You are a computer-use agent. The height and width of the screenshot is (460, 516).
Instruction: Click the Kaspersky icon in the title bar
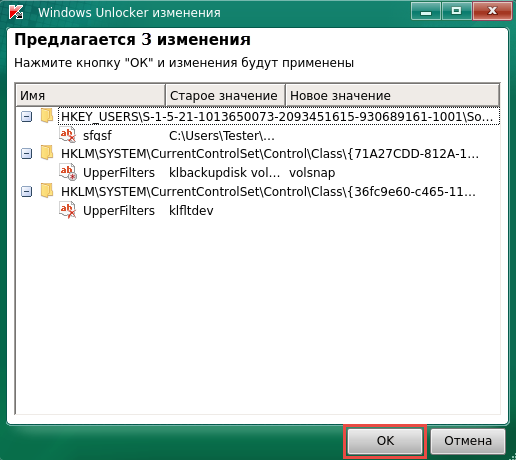[x=16, y=12]
